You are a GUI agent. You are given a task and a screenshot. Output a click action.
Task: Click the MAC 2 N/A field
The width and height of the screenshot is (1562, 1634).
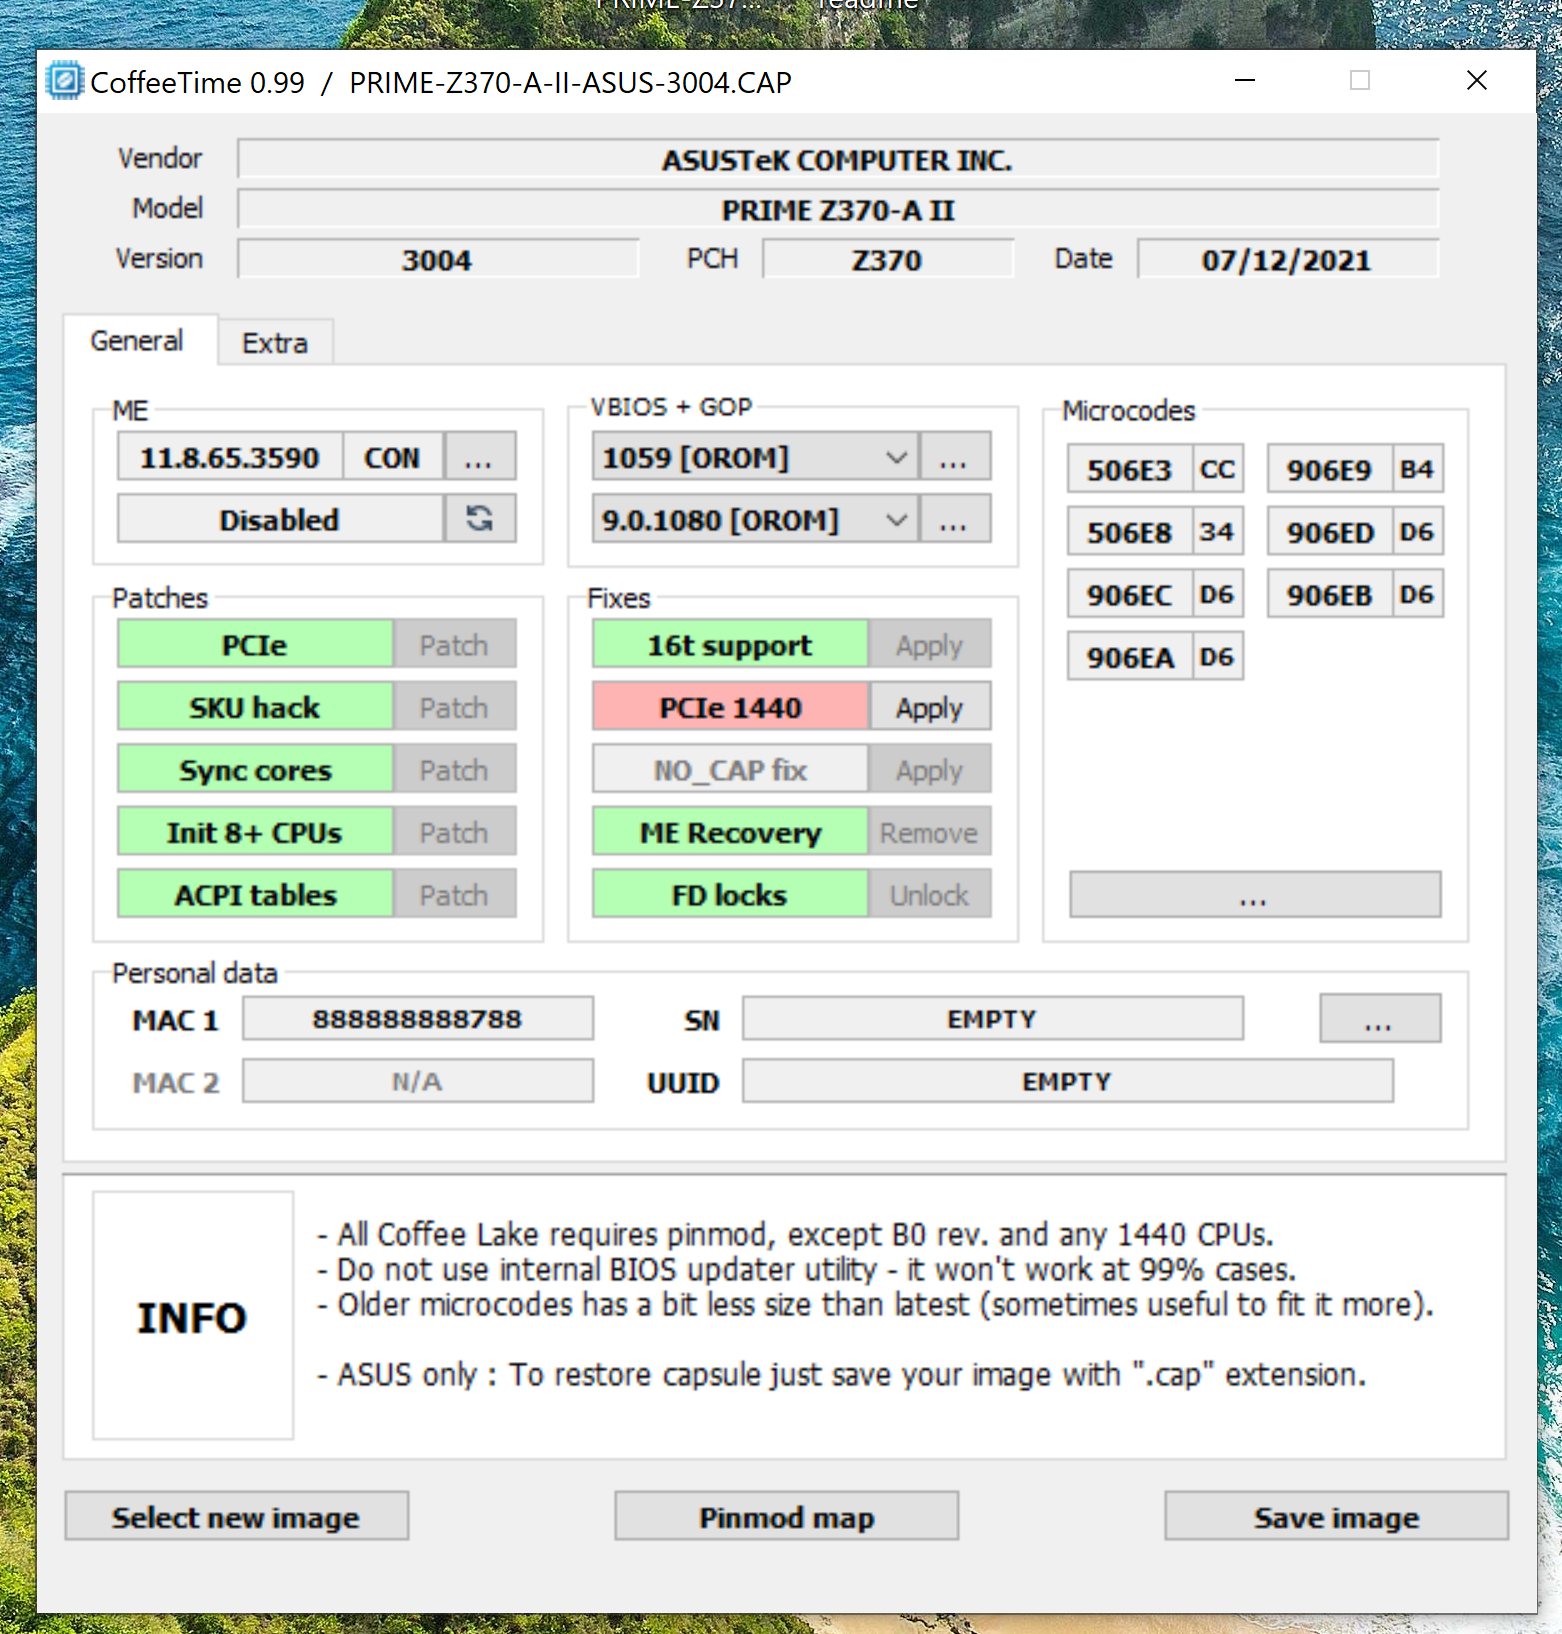[x=418, y=1081]
